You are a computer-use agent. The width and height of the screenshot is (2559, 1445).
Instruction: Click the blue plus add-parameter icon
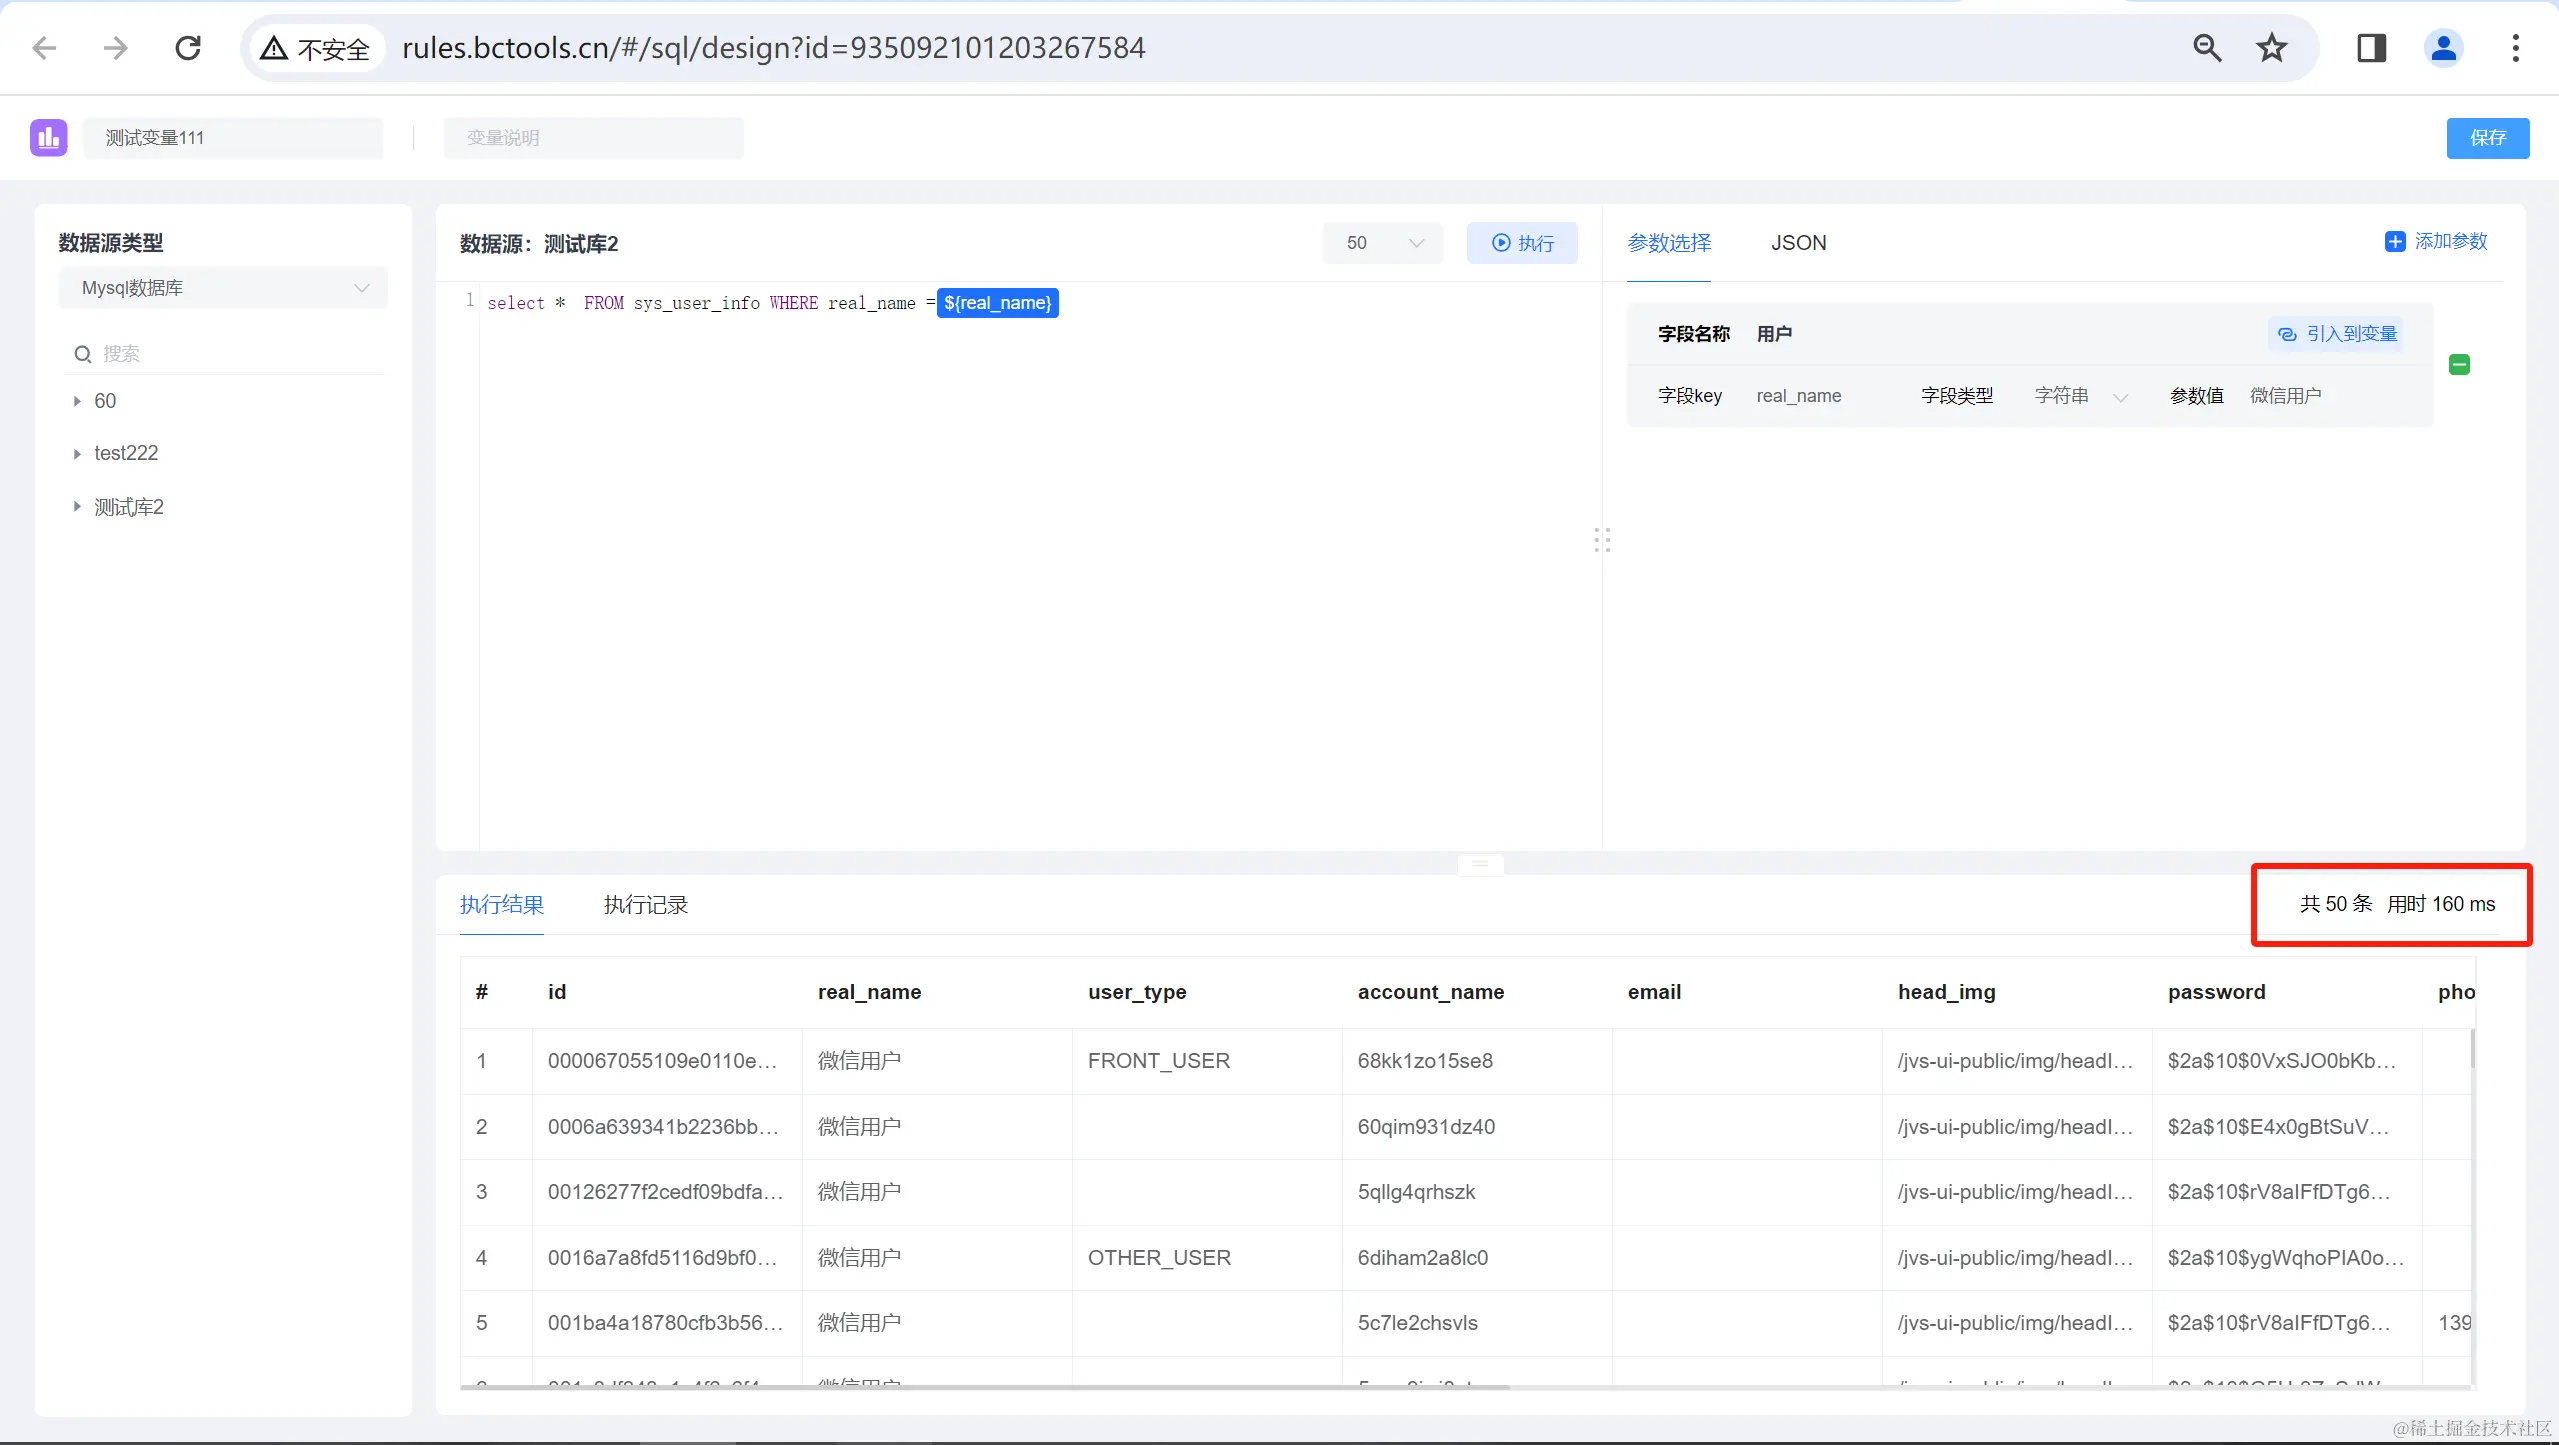coord(2394,242)
